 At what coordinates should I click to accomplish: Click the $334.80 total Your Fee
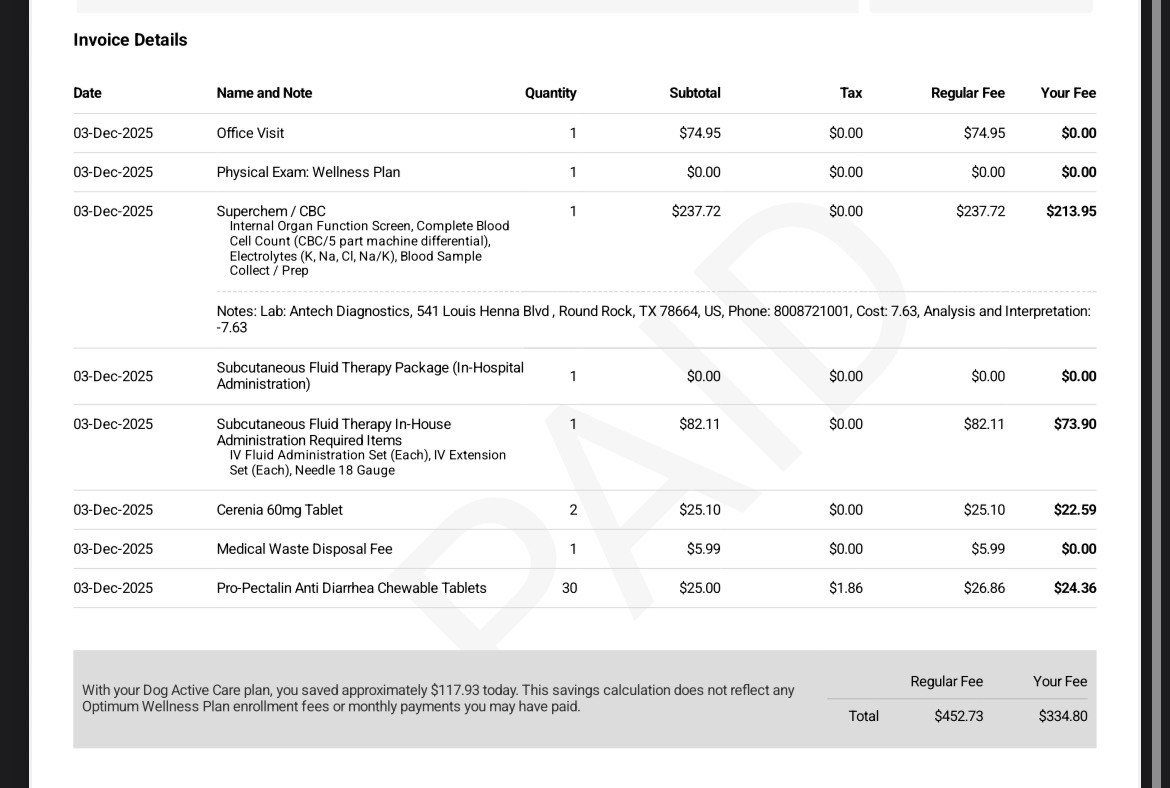(x=1062, y=716)
